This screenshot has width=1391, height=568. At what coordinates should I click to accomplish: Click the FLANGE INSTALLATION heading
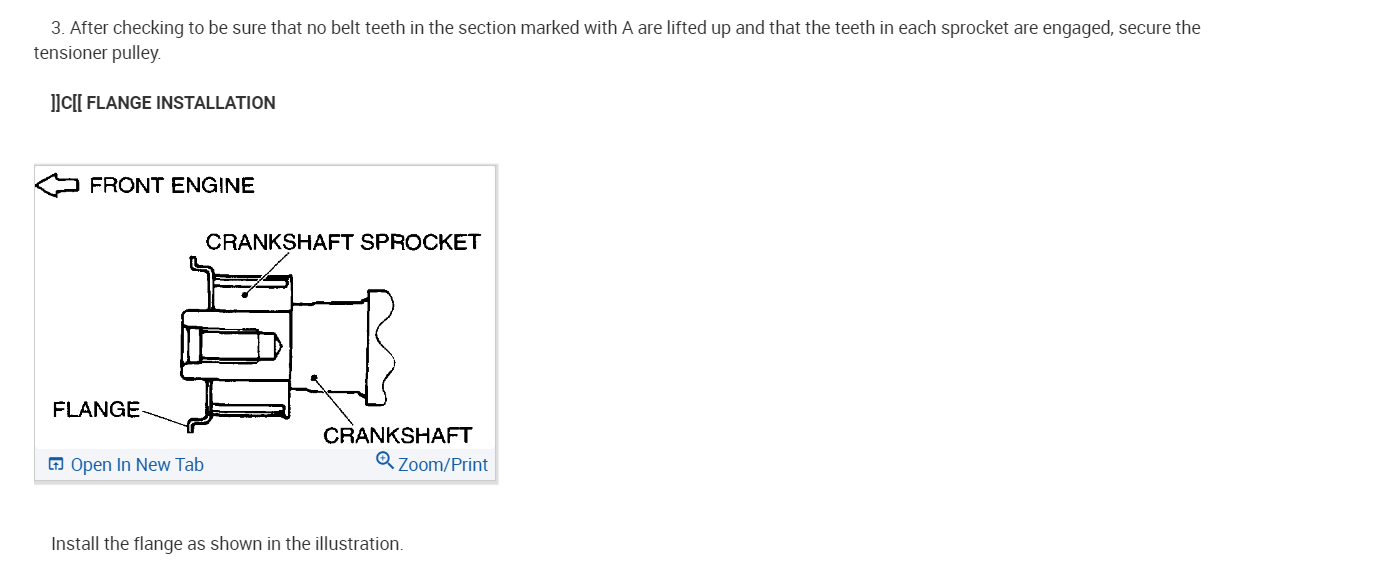coord(181,103)
